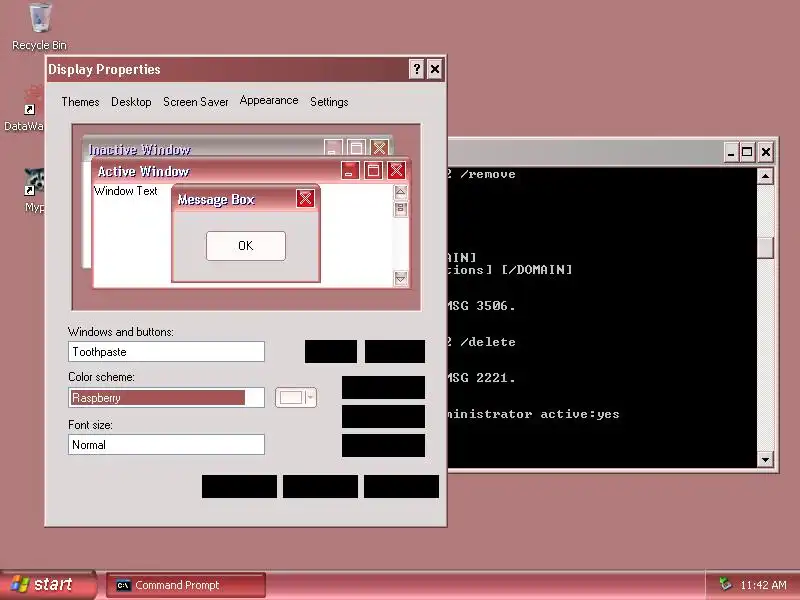Click the Inactive Window title in preview
The height and width of the screenshot is (600, 800).
click(x=139, y=149)
